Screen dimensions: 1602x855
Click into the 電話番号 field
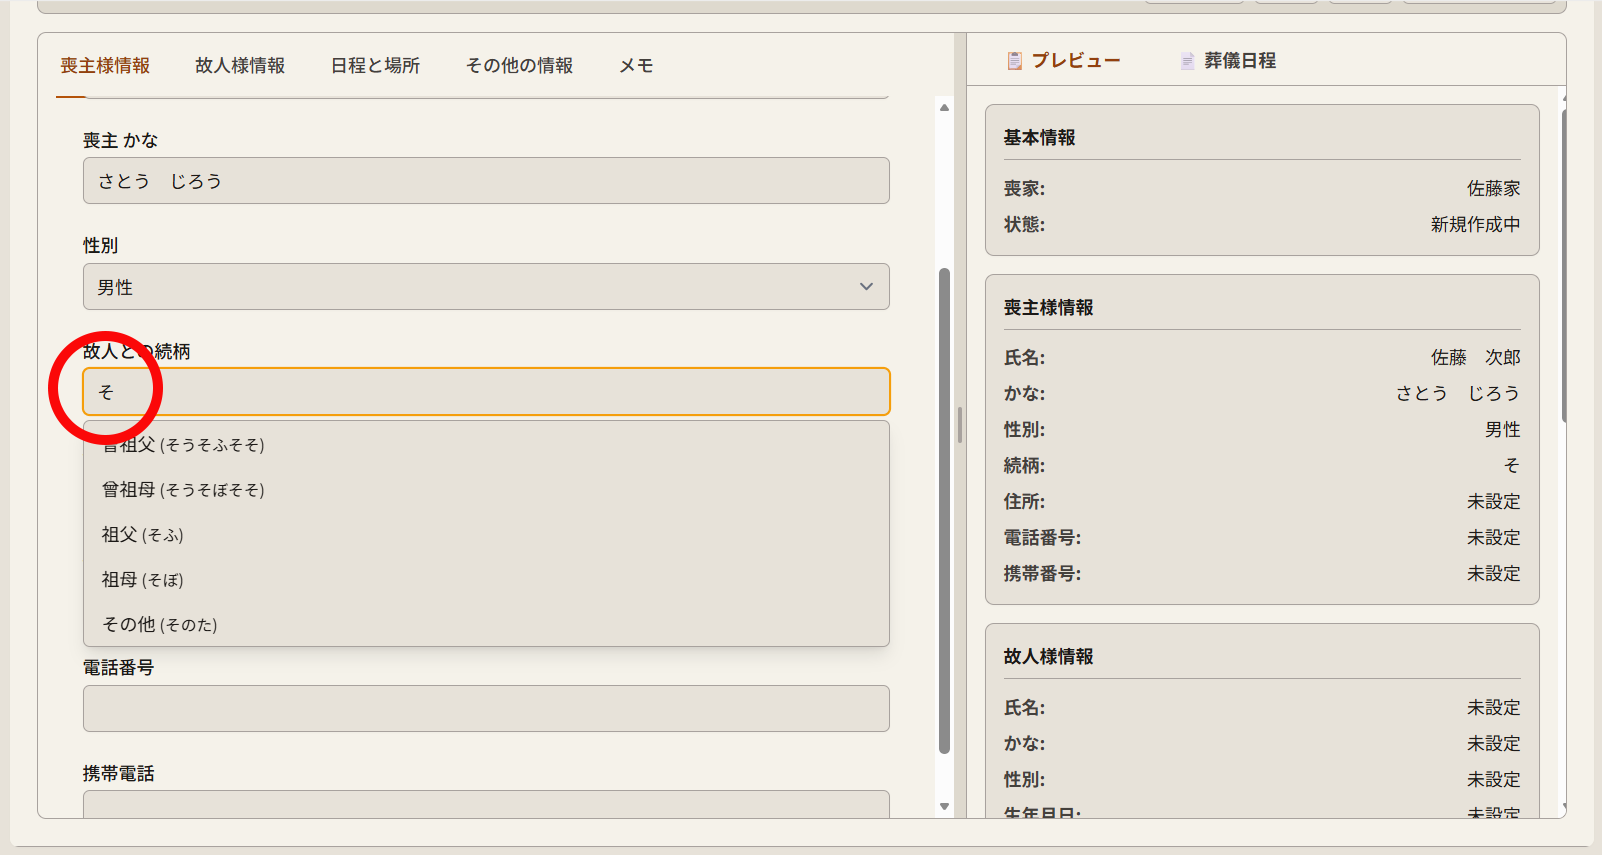[x=486, y=709]
